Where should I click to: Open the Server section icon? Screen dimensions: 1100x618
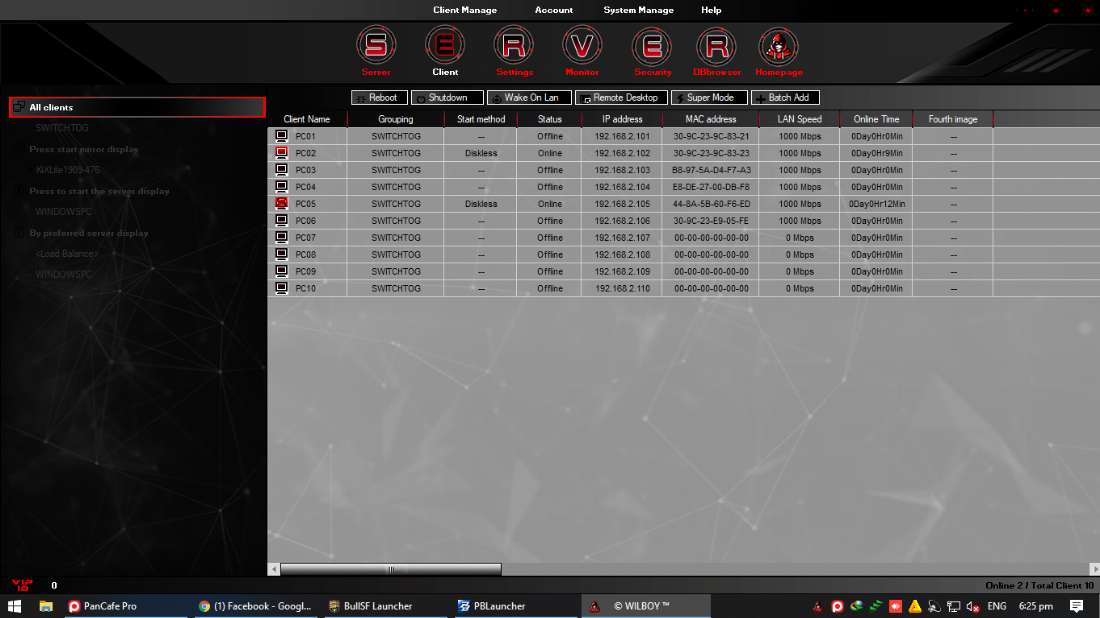376,46
